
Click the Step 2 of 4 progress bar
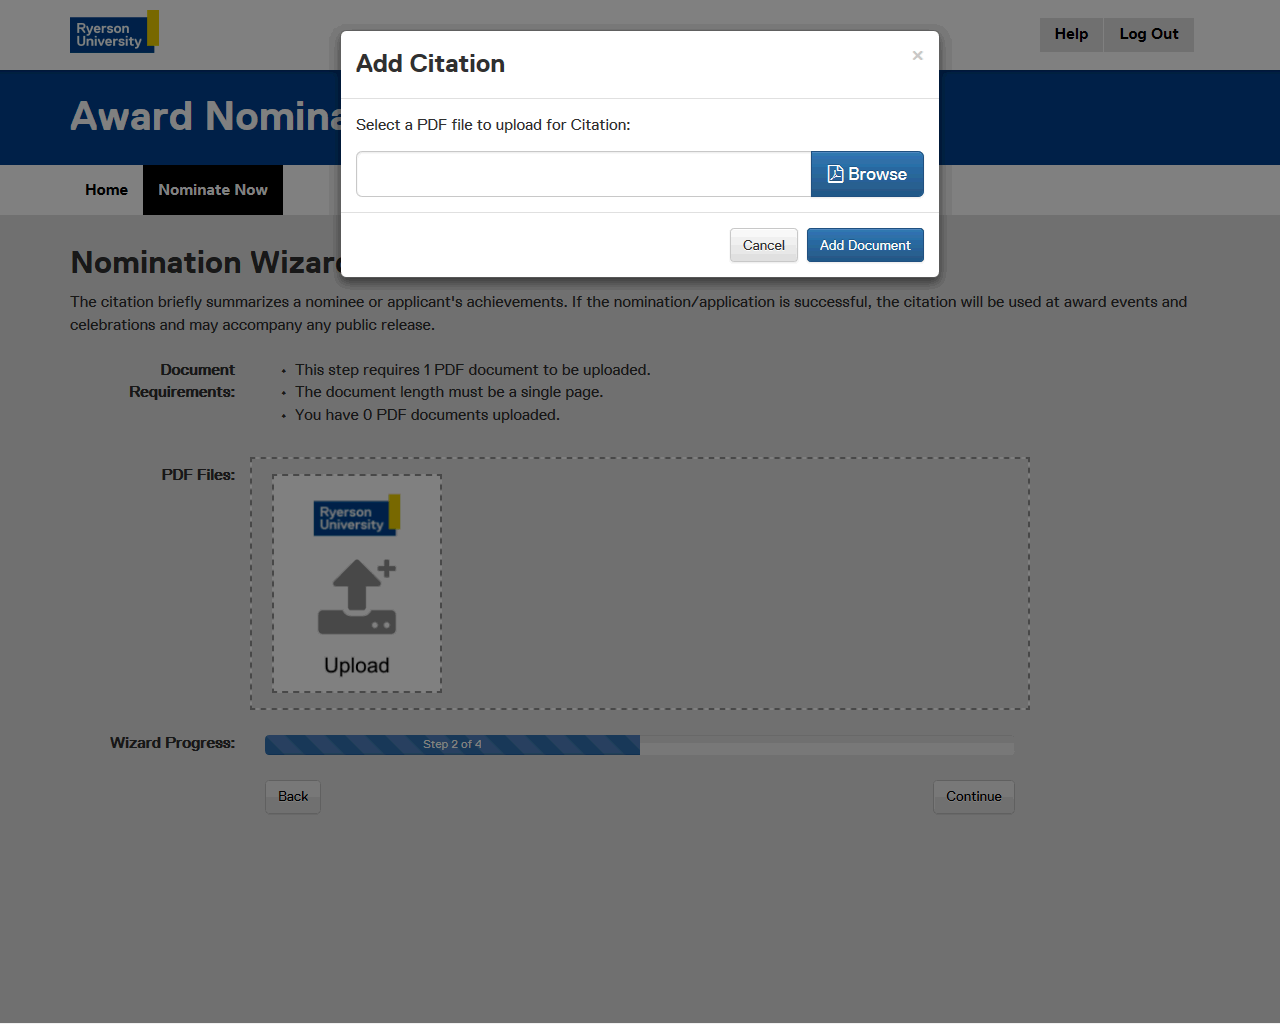[452, 745]
